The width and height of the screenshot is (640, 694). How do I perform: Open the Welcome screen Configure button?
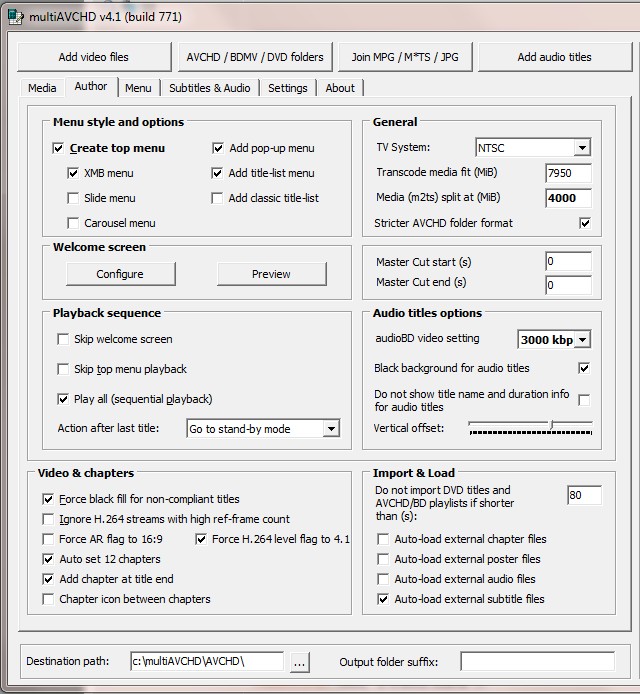[x=120, y=274]
